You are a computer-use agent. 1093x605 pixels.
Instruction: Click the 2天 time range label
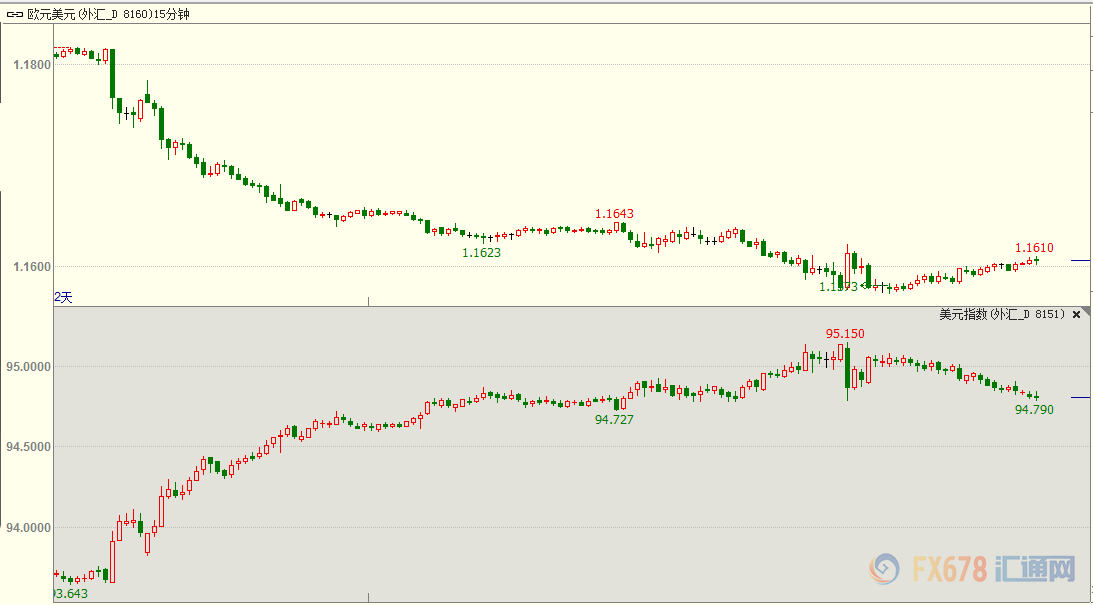pyautogui.click(x=63, y=297)
